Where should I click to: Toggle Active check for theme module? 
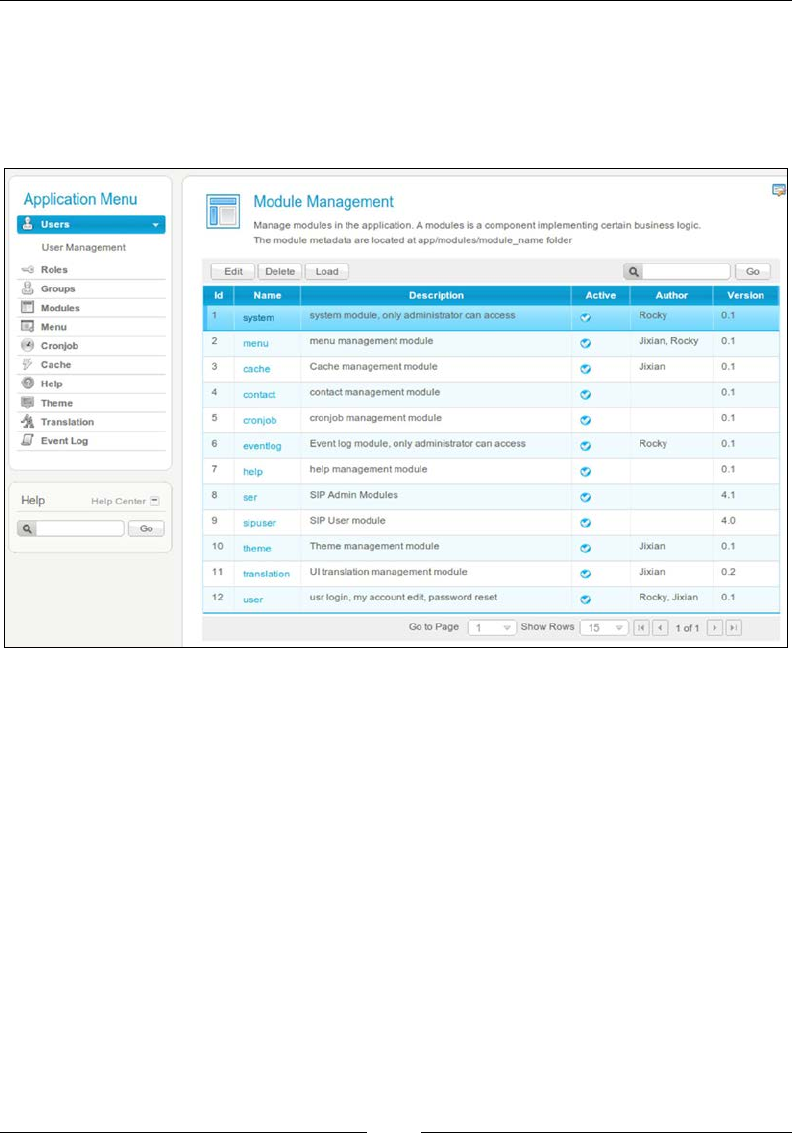click(586, 548)
